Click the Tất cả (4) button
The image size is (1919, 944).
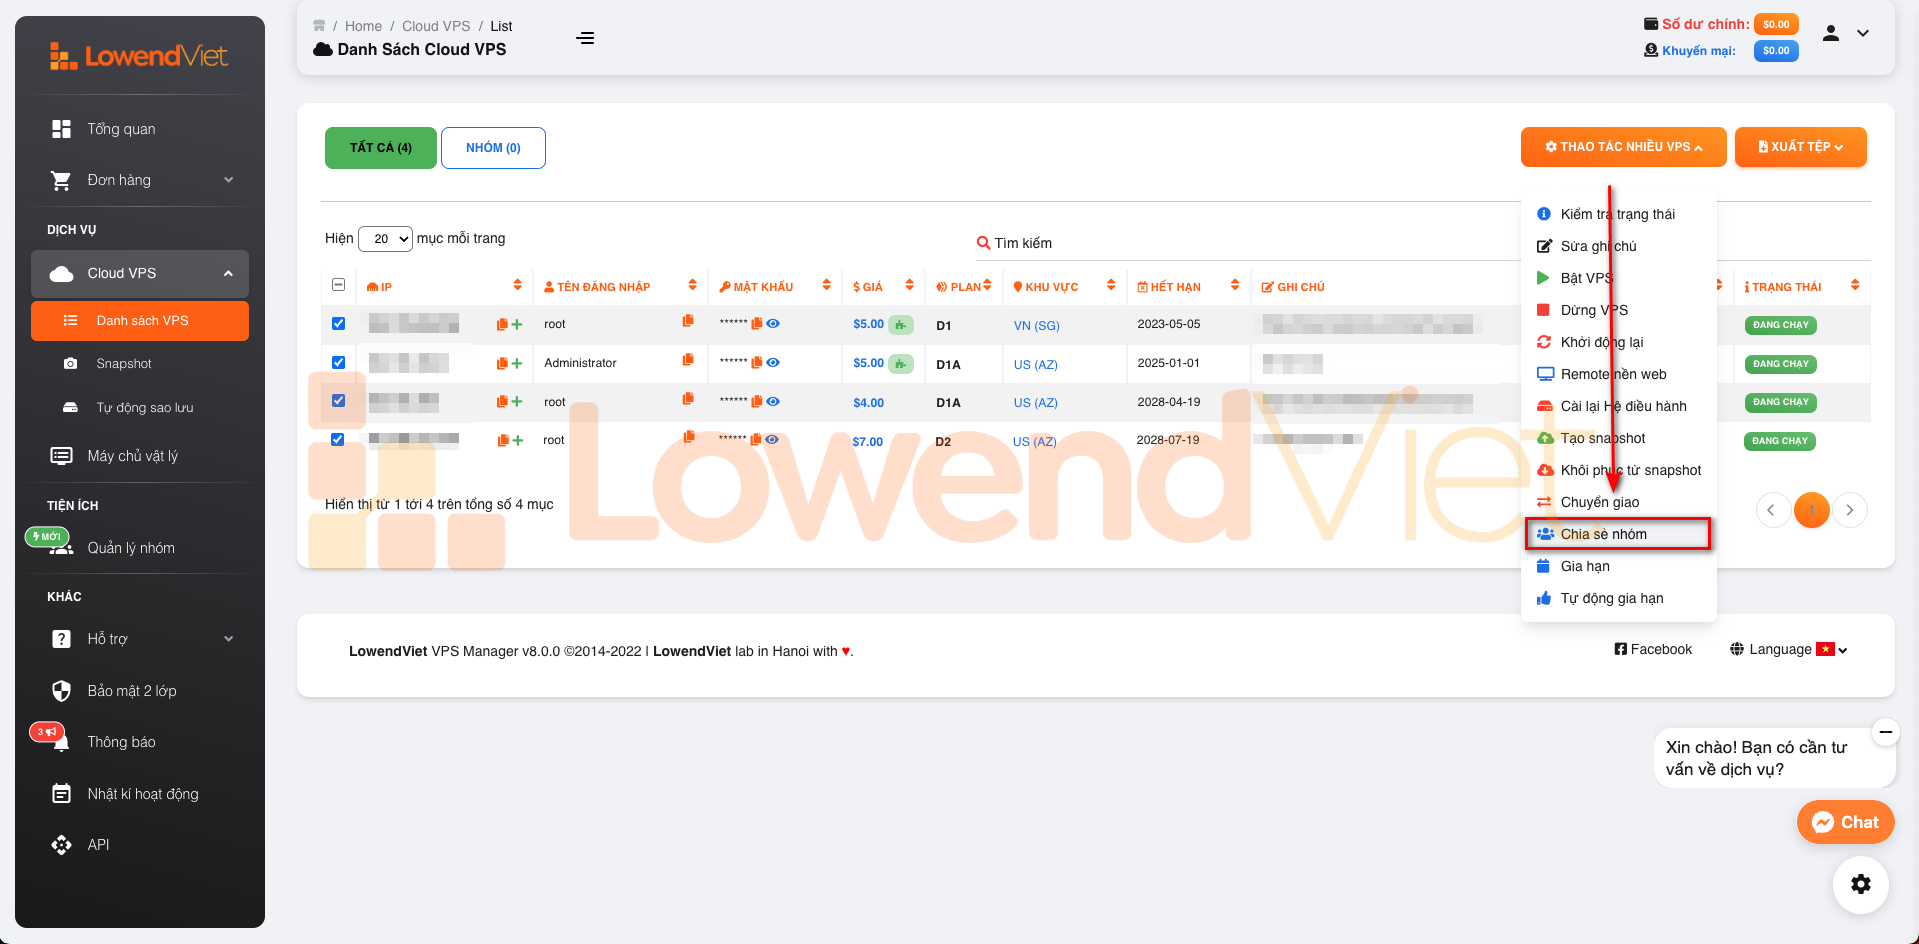click(381, 148)
